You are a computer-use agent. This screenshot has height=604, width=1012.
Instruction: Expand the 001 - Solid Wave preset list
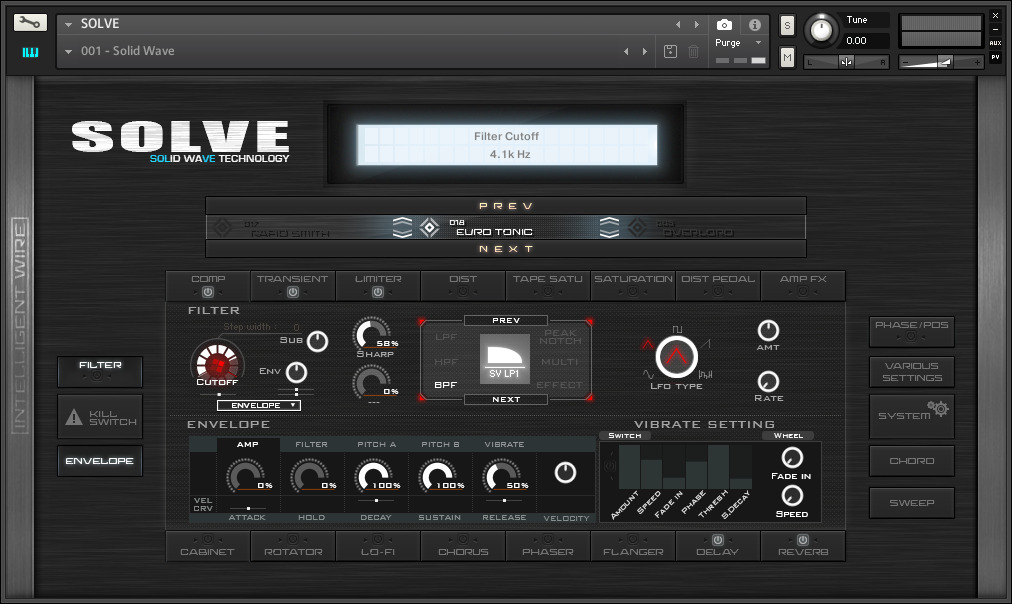pyautogui.click(x=68, y=51)
